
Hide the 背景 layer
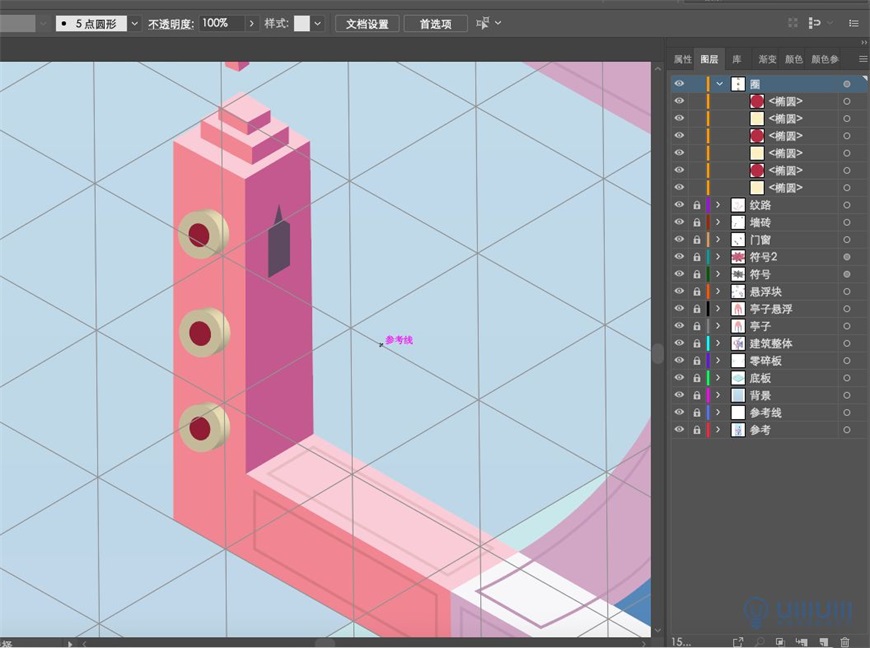tap(679, 394)
